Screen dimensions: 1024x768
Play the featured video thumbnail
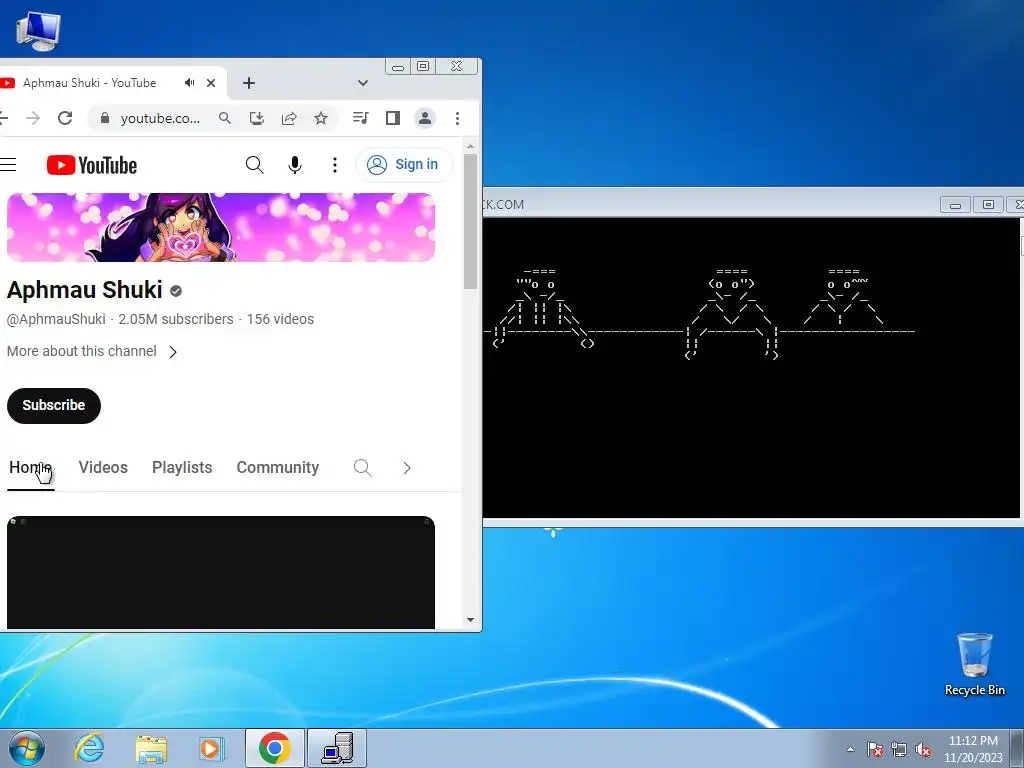[x=221, y=573]
